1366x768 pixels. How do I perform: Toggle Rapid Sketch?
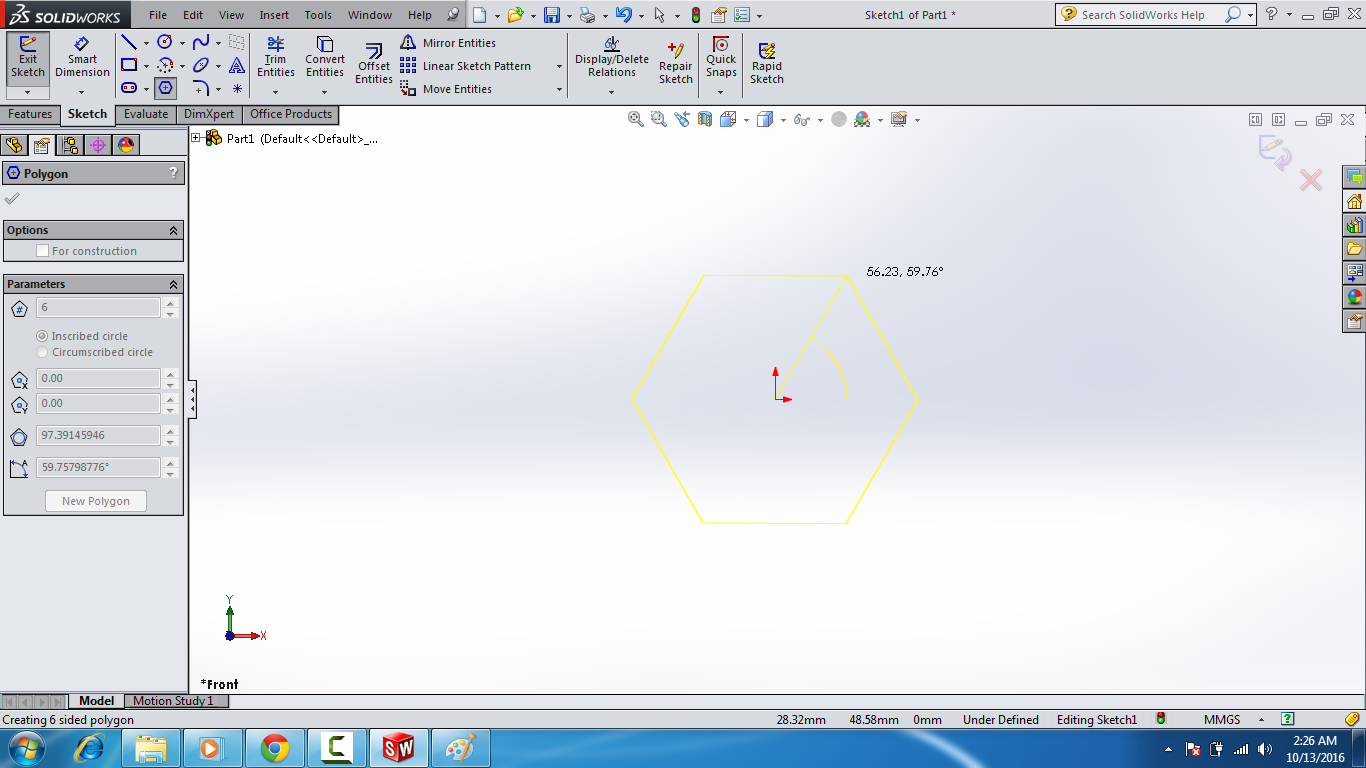(767, 64)
